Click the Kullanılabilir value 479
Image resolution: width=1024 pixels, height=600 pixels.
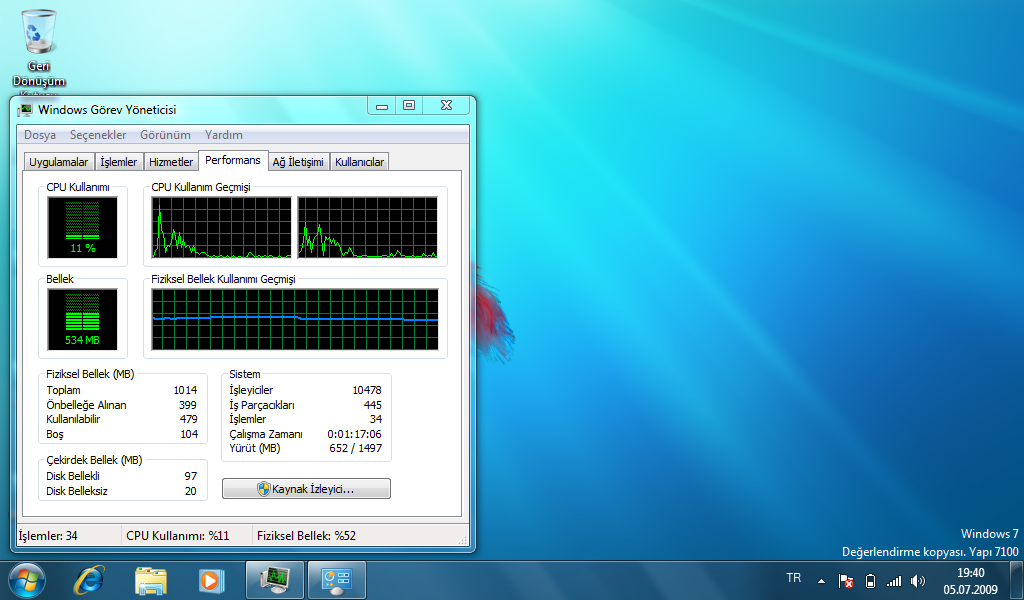click(188, 419)
